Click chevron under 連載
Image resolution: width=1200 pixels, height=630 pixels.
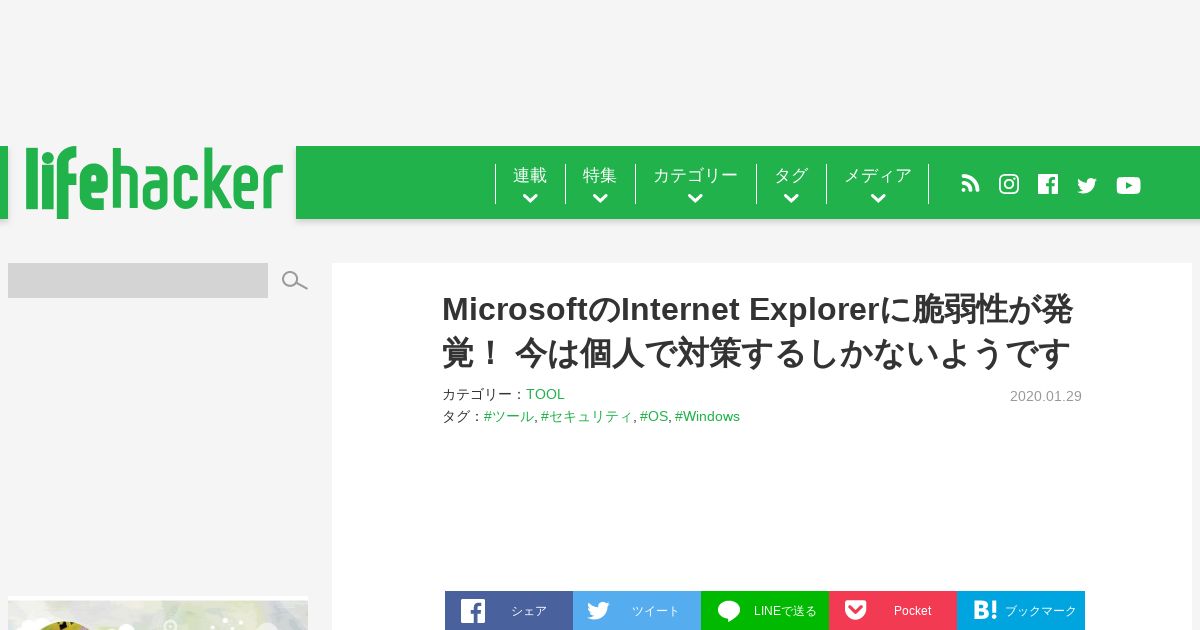pos(530,199)
